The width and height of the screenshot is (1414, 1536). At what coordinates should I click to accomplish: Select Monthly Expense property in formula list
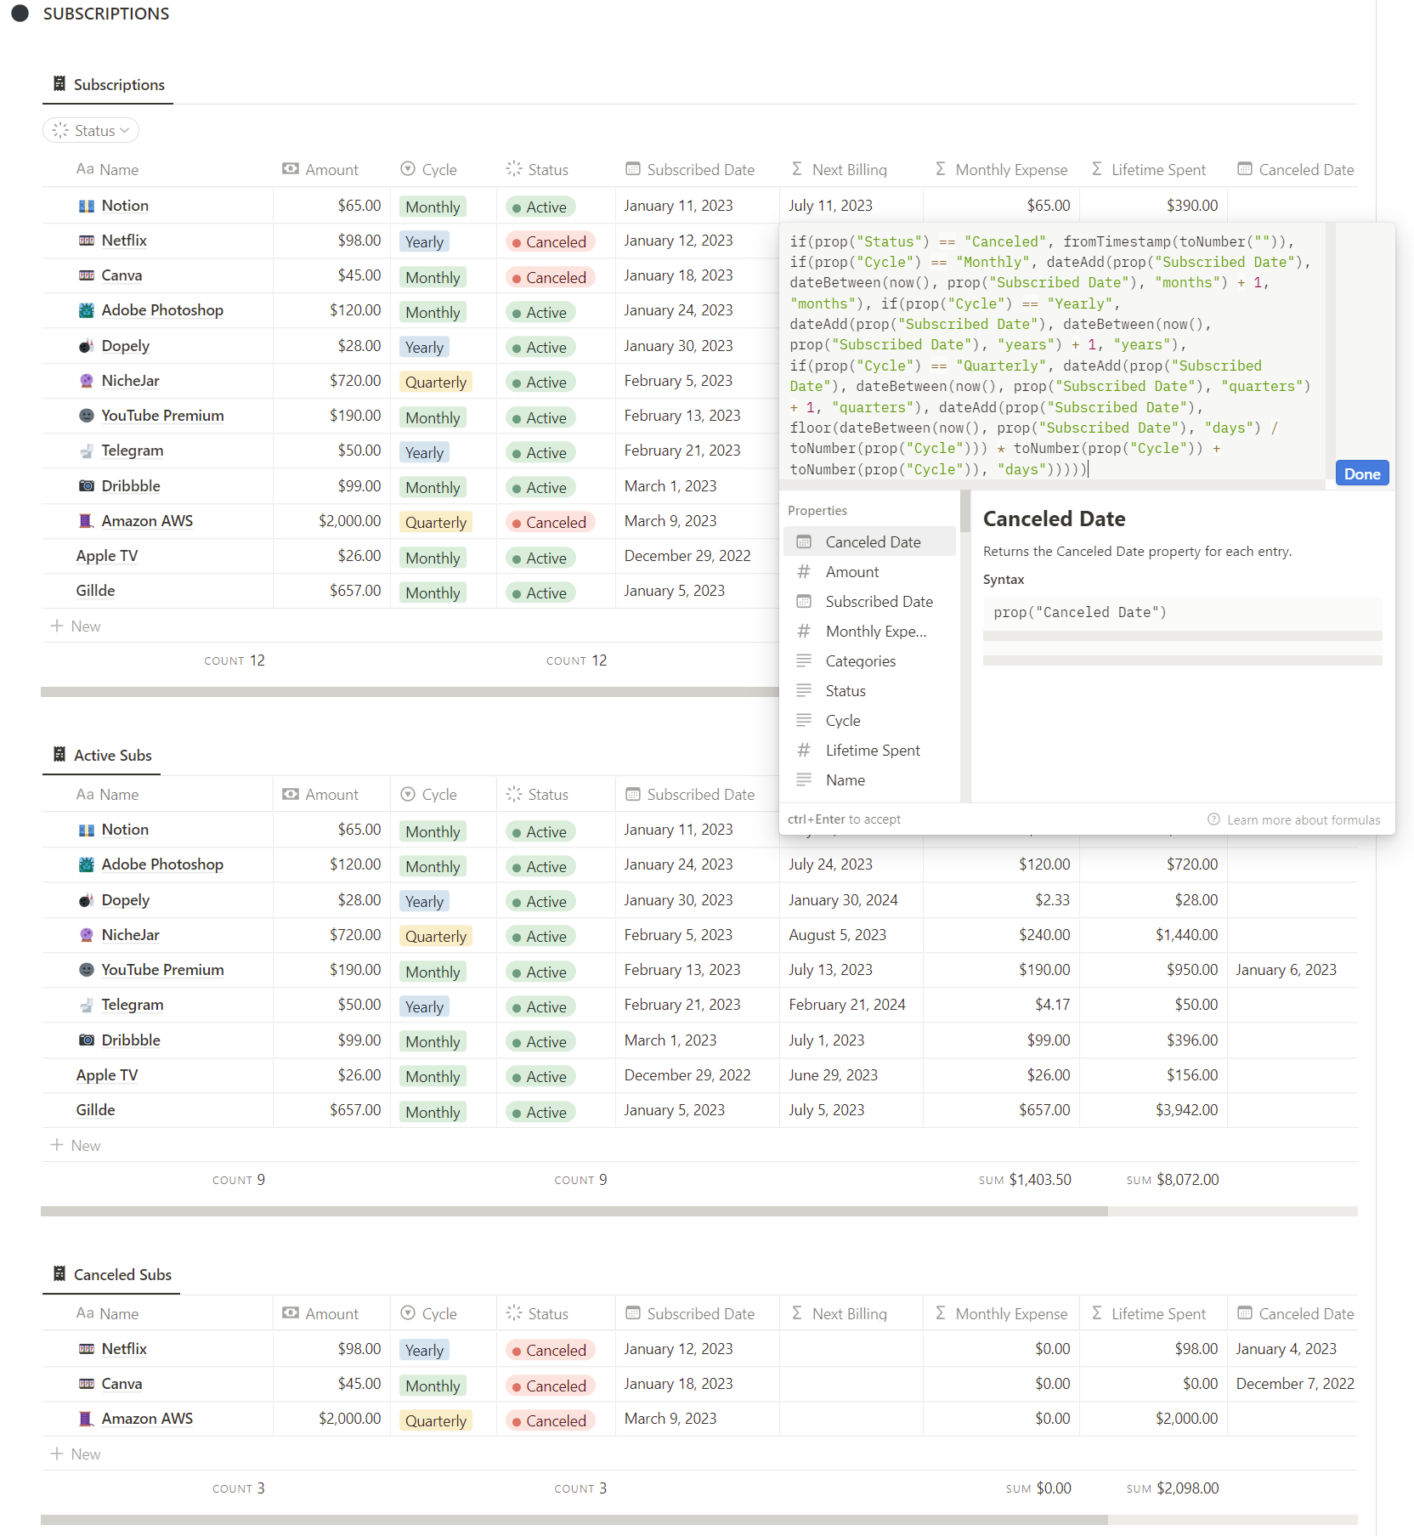coord(874,632)
